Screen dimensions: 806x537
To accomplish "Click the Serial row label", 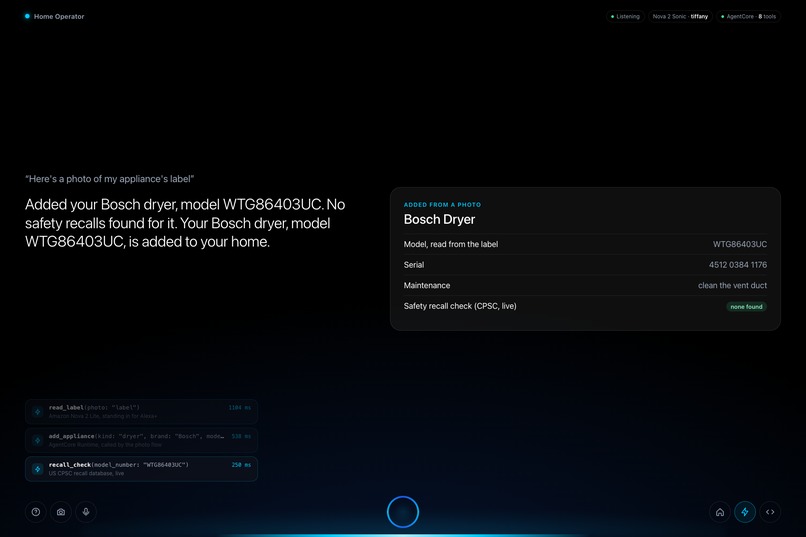I will [414, 265].
